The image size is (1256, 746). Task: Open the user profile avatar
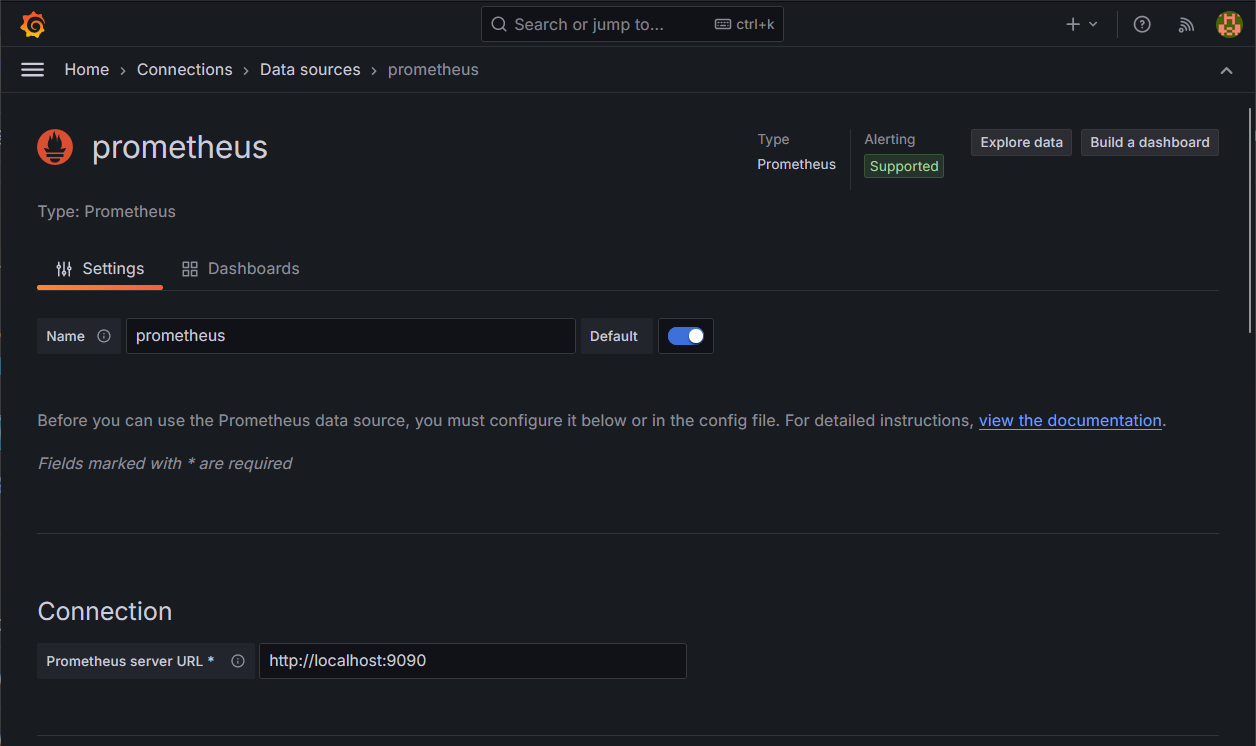(x=1229, y=24)
